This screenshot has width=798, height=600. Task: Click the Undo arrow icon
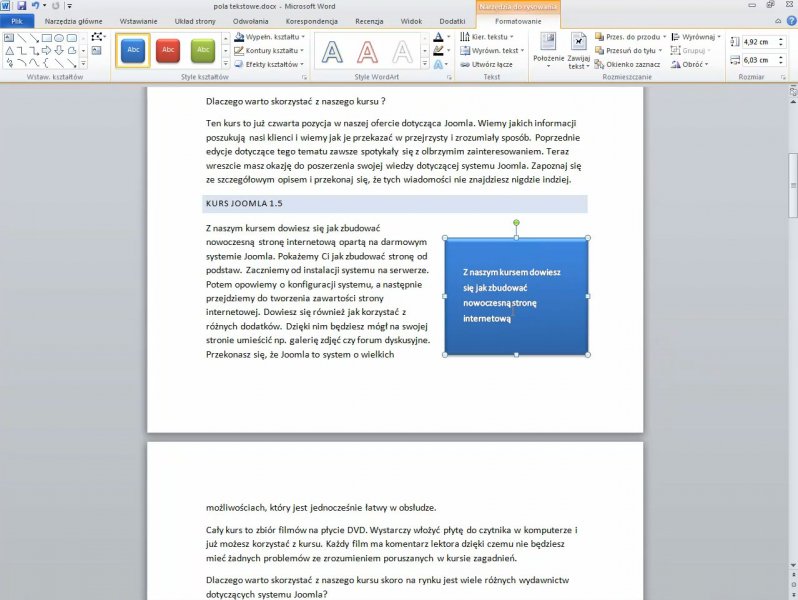click(34, 5)
